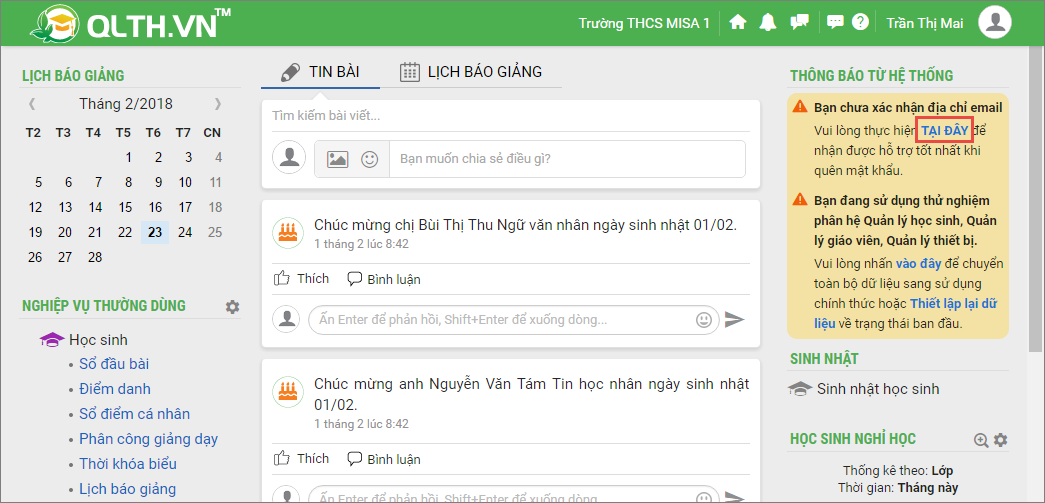1045x503 pixels.
Task: Switch to the Lịch báo giảng tab
Action: (471, 72)
